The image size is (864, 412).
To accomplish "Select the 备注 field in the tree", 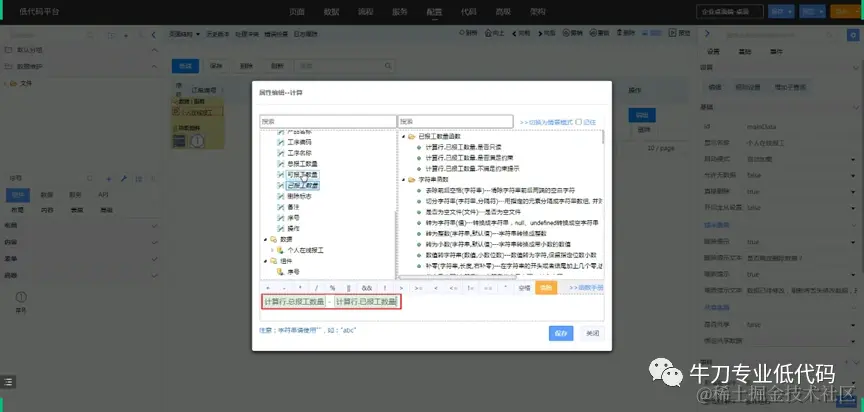I will 293,207.
